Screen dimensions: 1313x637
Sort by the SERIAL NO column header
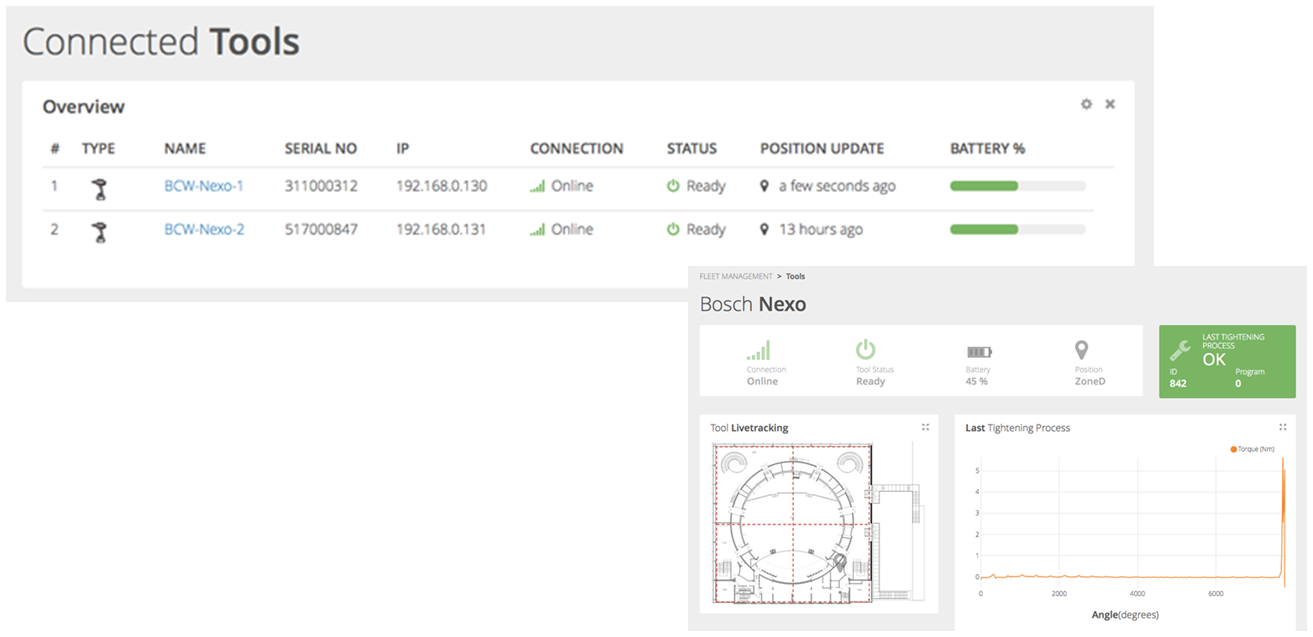click(x=321, y=148)
